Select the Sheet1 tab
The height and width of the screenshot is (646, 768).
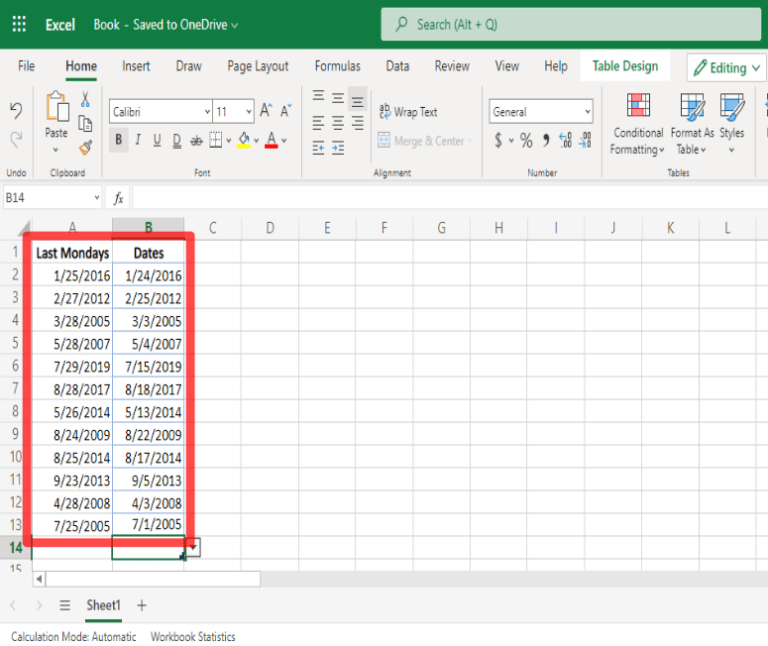pyautogui.click(x=103, y=605)
